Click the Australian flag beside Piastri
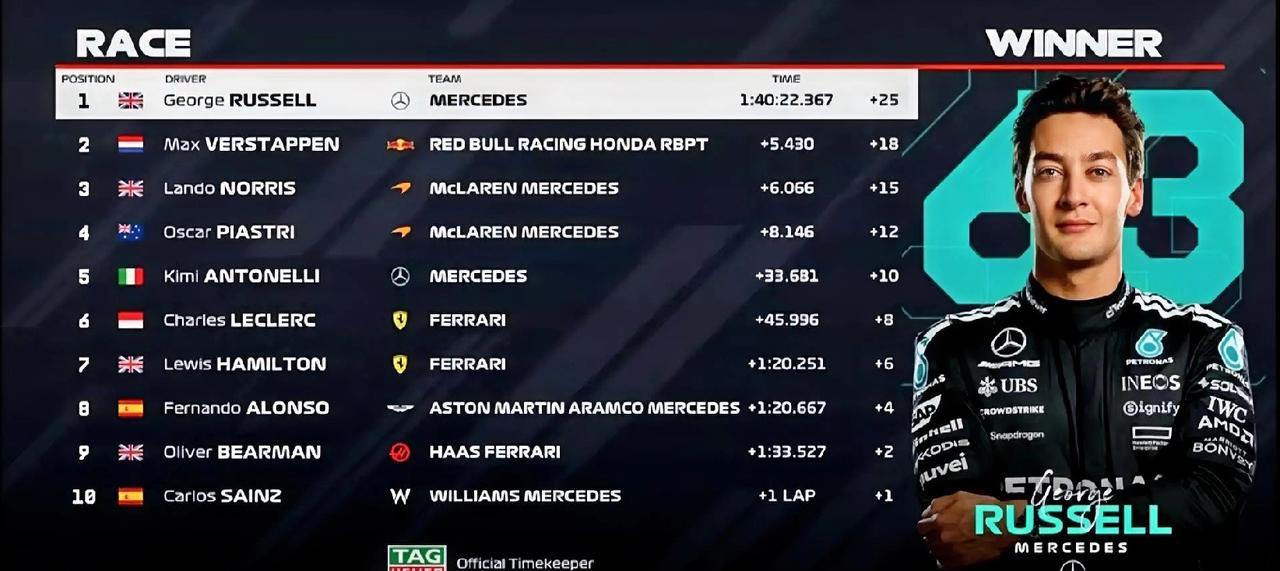This screenshot has height=571, width=1280. tap(131, 232)
